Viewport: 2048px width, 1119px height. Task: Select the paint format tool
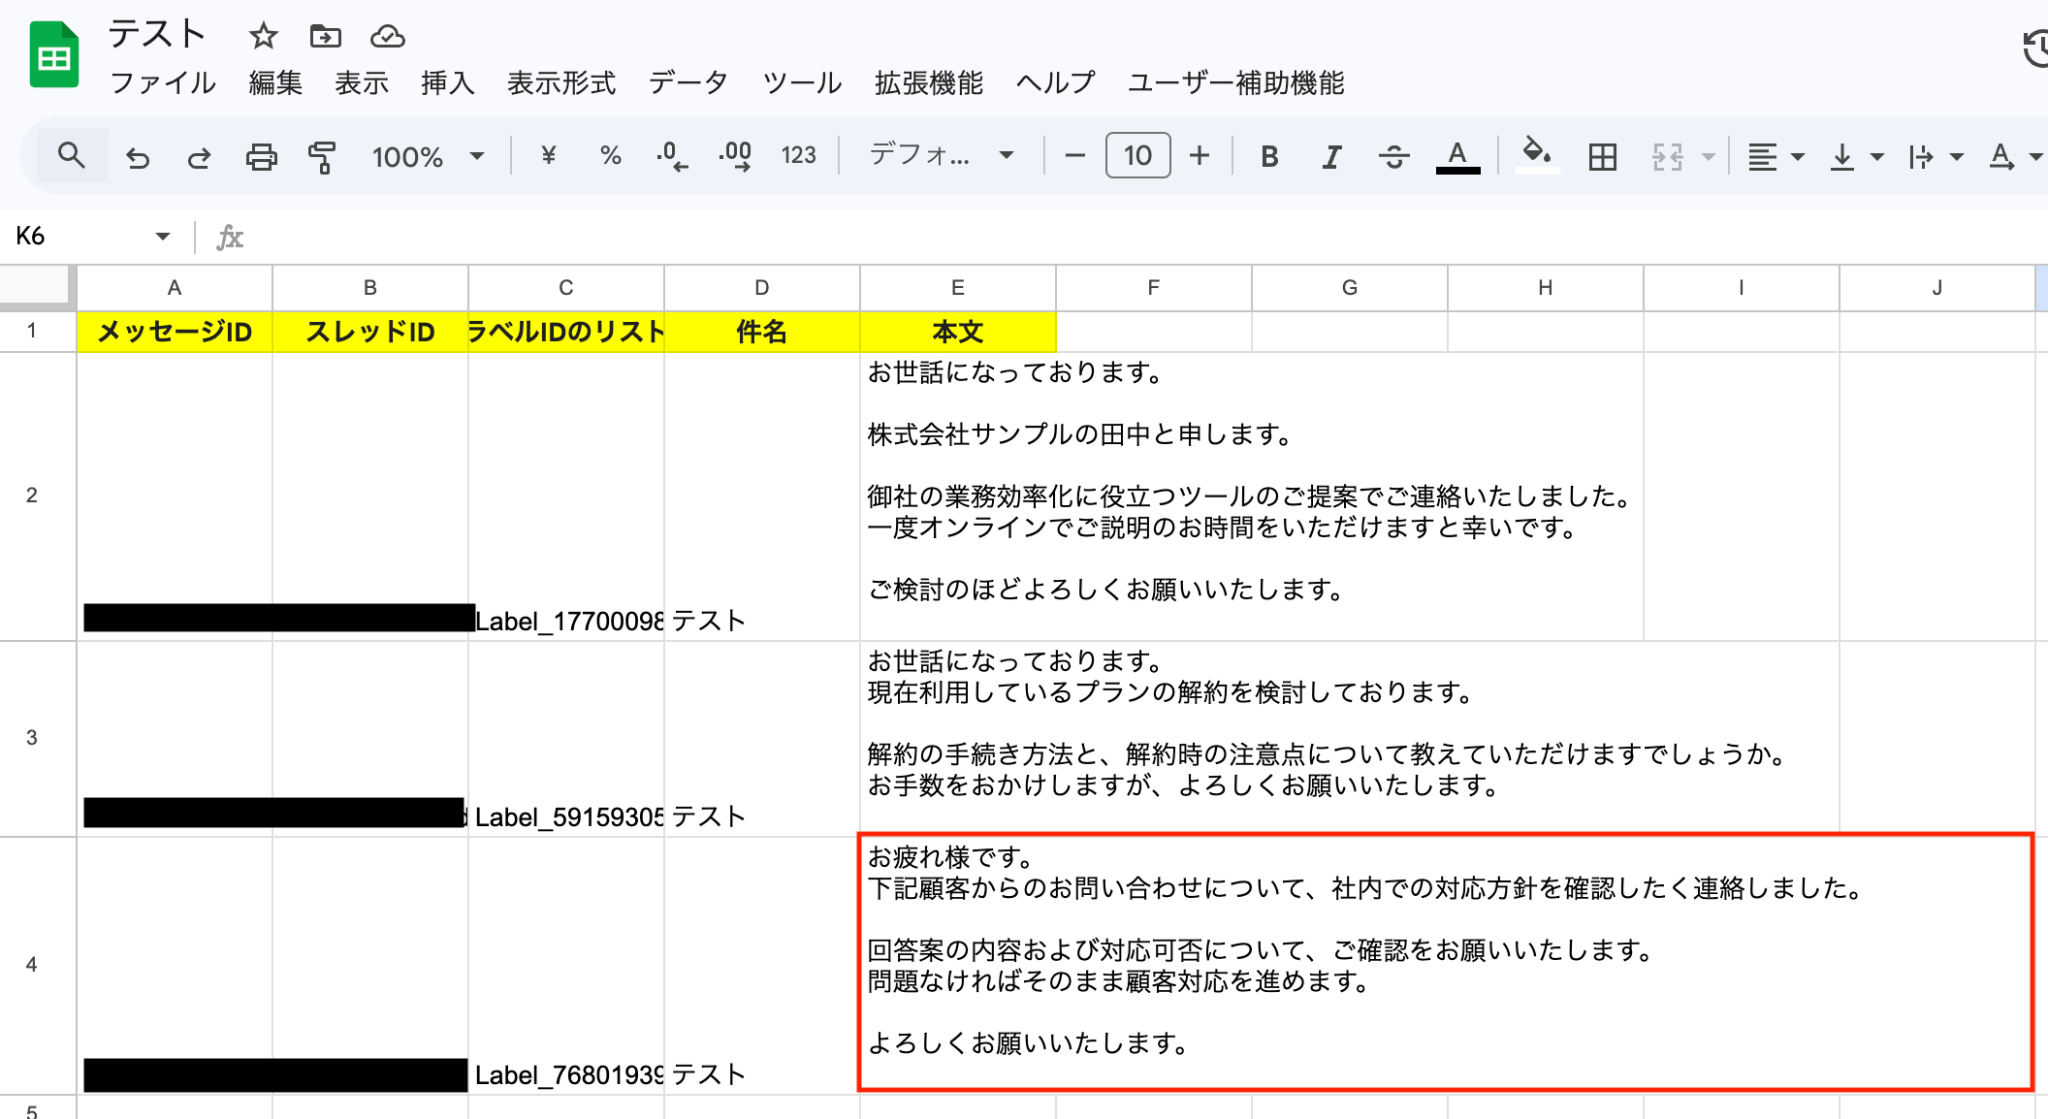(322, 157)
